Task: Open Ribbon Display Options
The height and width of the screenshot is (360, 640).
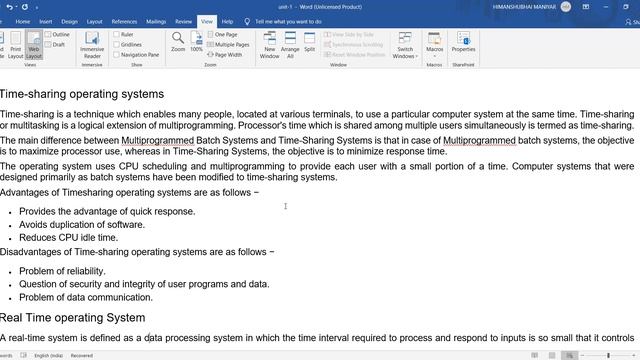Action: 586,7
